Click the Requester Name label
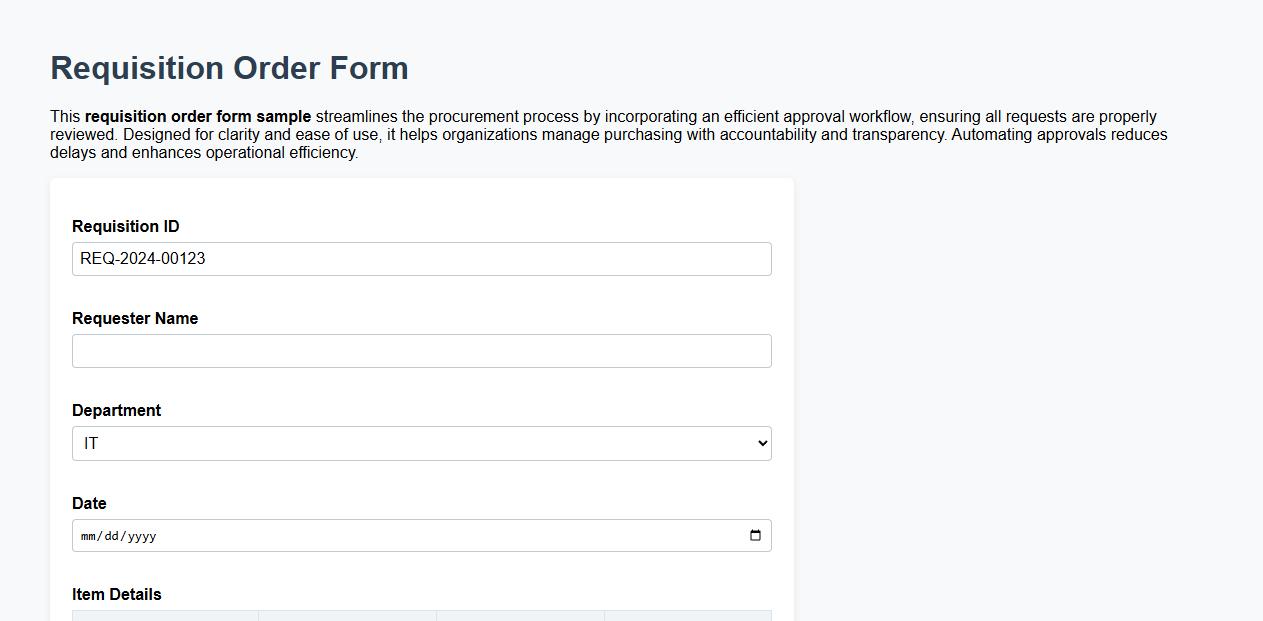Image resolution: width=1263 pixels, height=621 pixels. click(x=134, y=318)
